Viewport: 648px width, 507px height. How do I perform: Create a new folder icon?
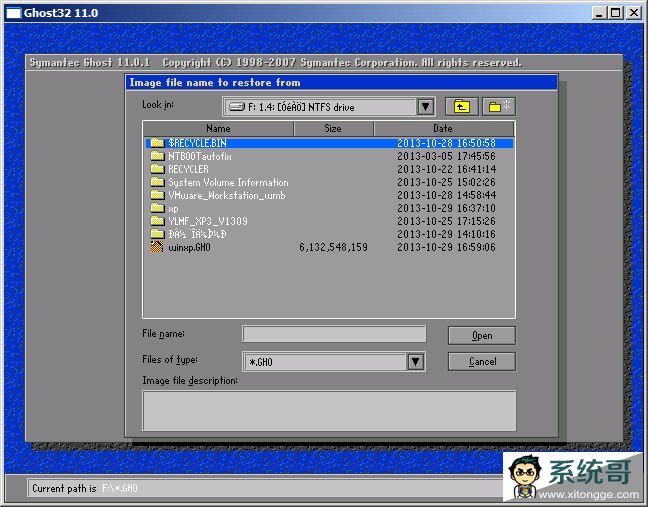[499, 107]
